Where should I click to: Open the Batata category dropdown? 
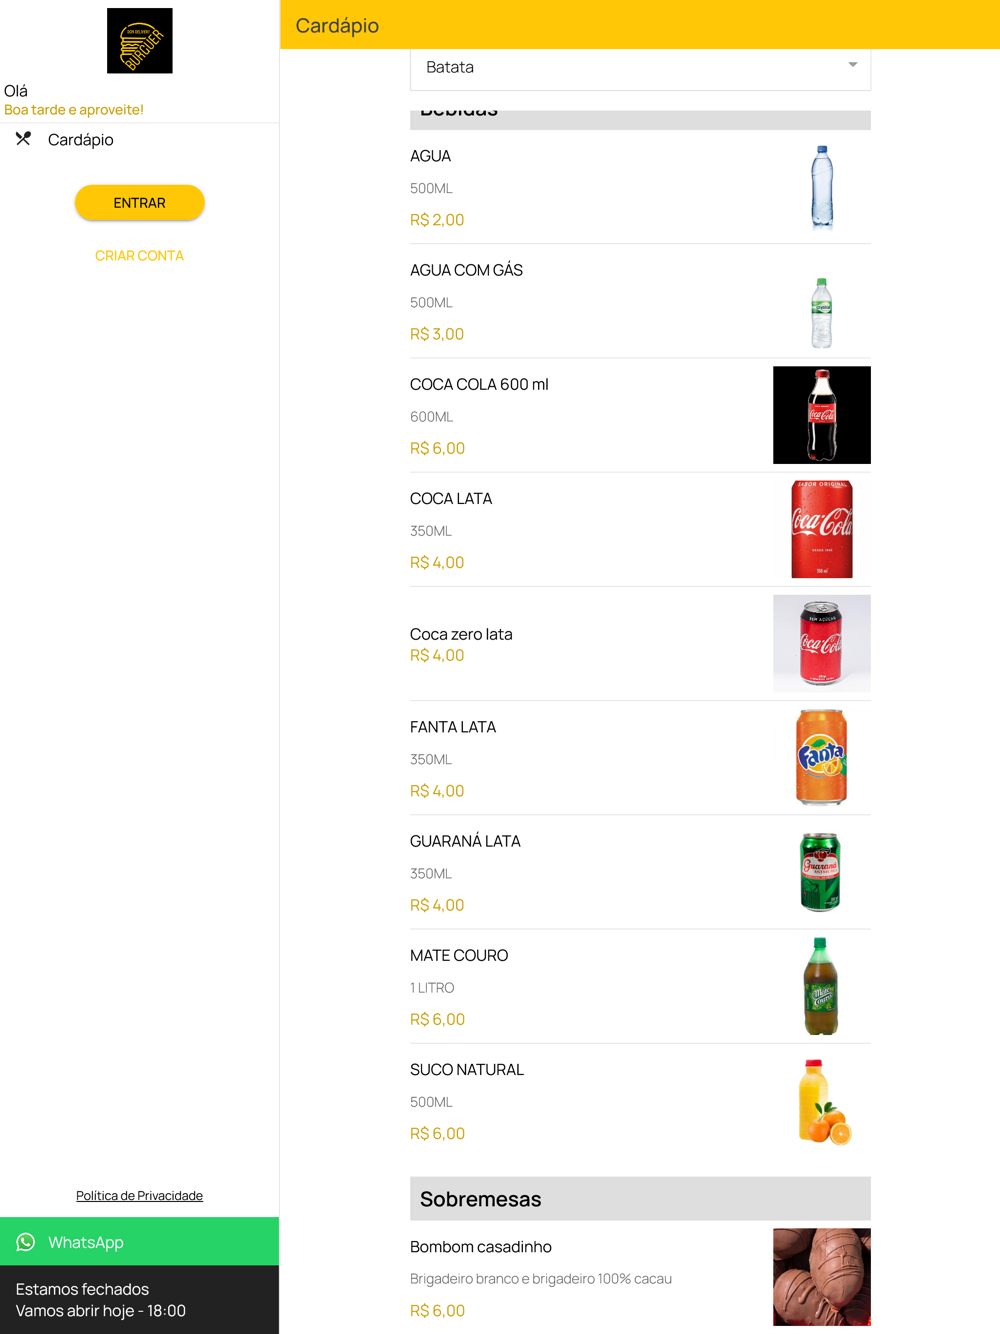click(x=640, y=67)
